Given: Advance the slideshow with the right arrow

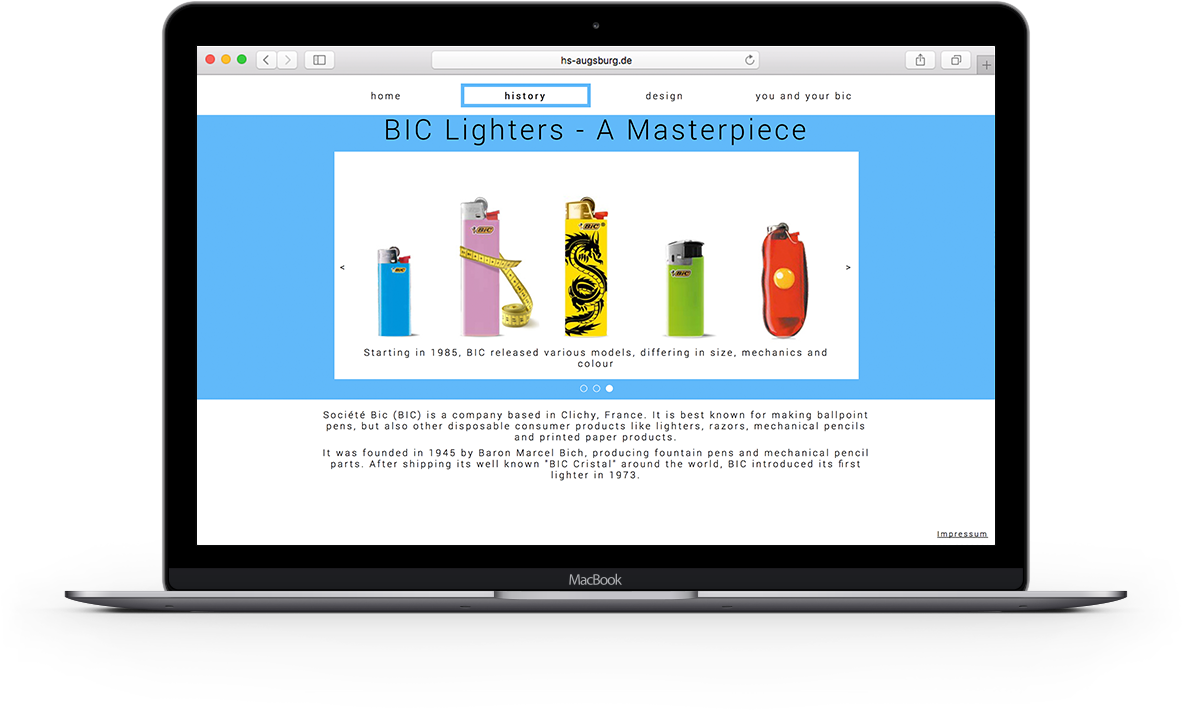Looking at the screenshot, I should tap(848, 266).
